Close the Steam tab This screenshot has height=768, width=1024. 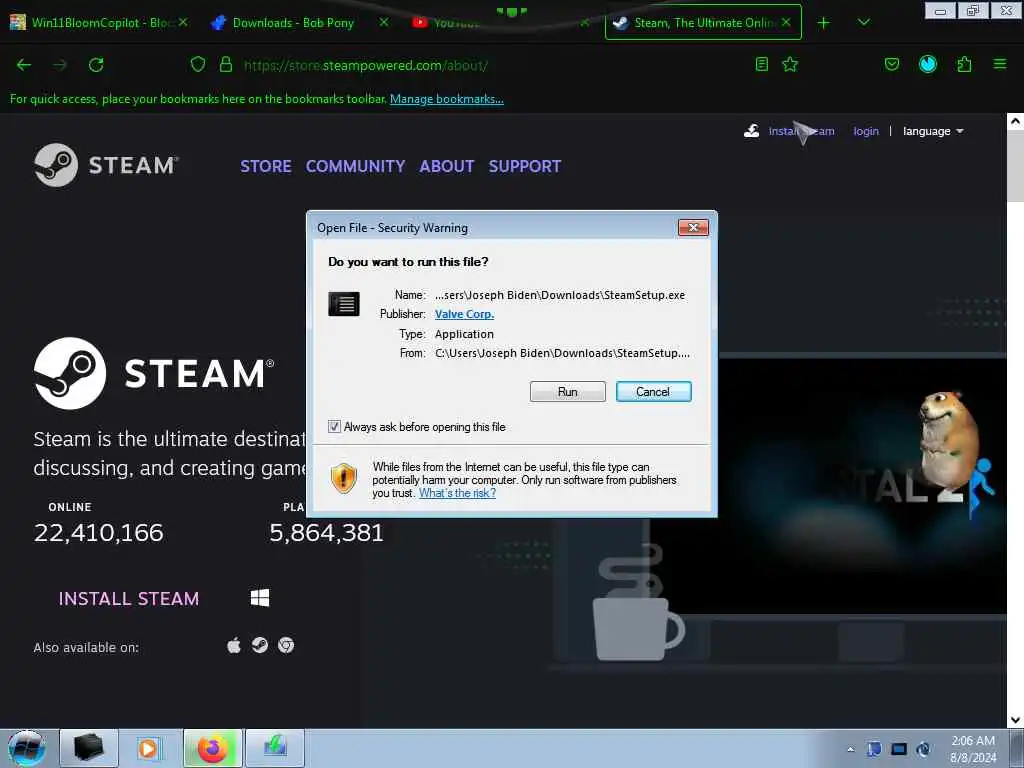(786, 22)
